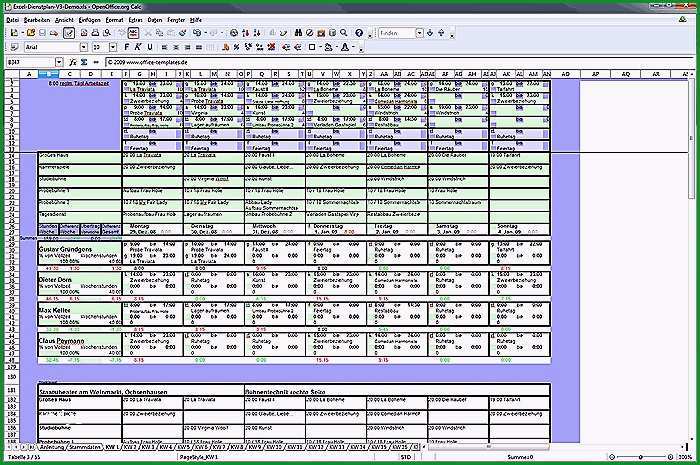Click the Copy icon
700x465 pixels.
tap(159, 33)
